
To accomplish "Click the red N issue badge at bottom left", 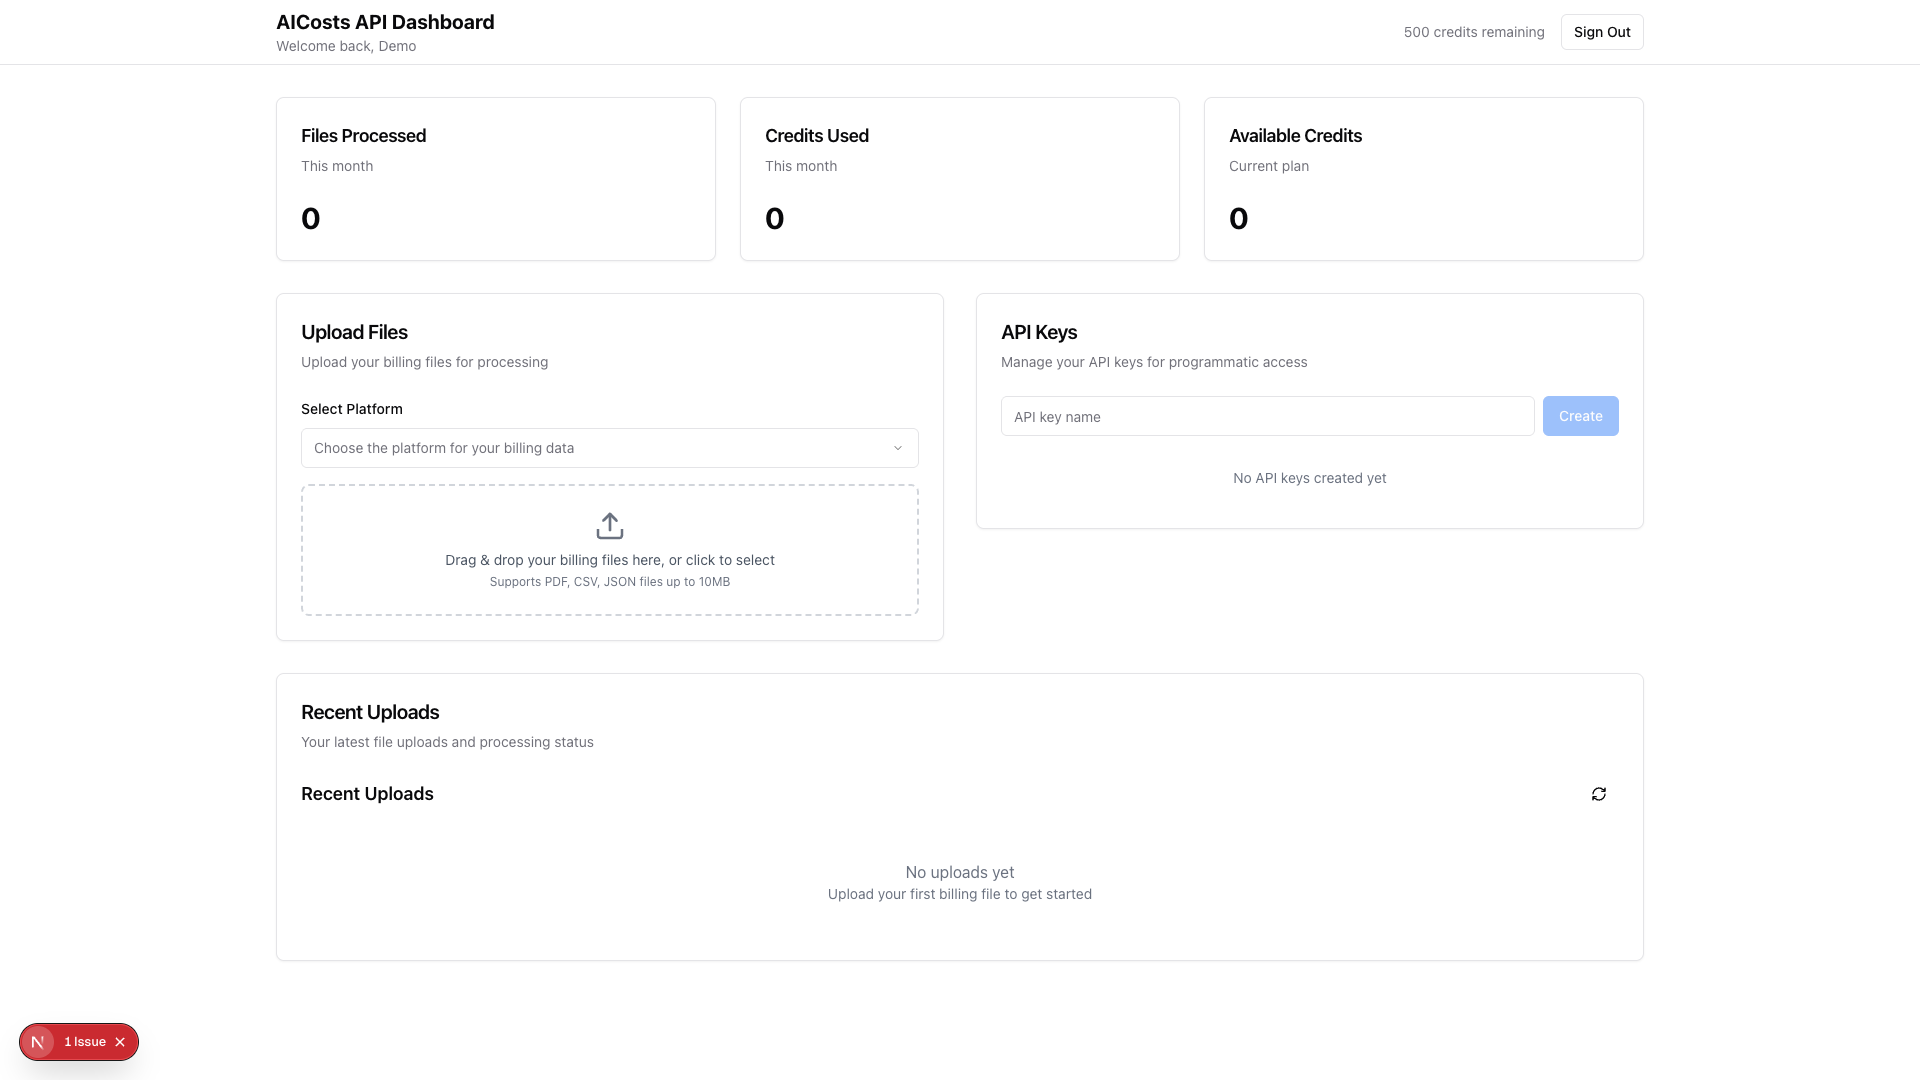I will (39, 1041).
